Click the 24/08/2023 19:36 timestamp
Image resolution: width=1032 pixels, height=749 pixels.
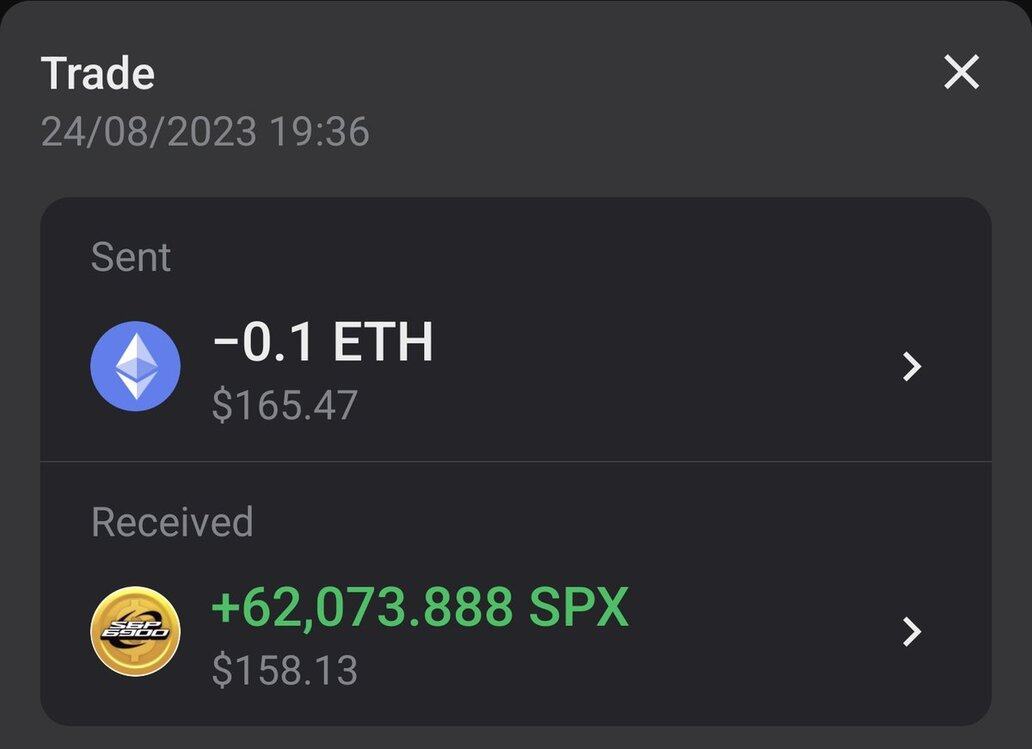click(x=205, y=132)
